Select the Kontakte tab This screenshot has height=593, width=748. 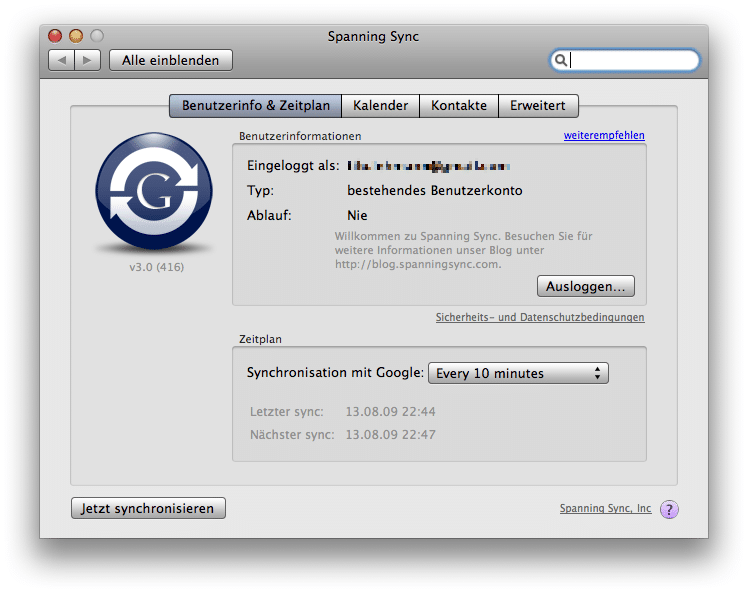(x=459, y=105)
